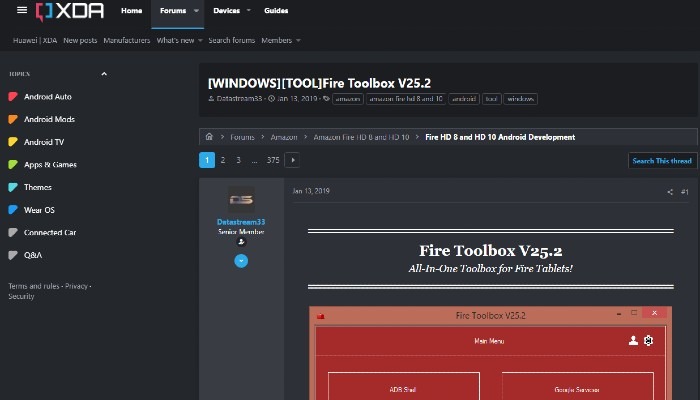
Task: Open the Home menu item
Action: 131,11
